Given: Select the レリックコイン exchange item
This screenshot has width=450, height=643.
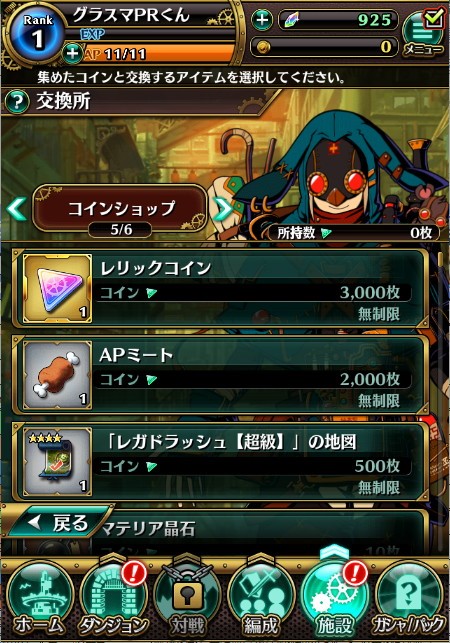Looking at the screenshot, I should tap(221, 288).
